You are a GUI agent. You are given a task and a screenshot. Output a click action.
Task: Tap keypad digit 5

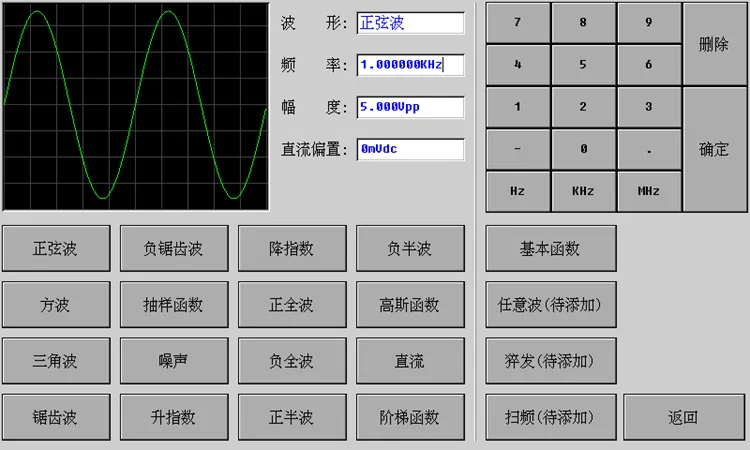(x=584, y=65)
